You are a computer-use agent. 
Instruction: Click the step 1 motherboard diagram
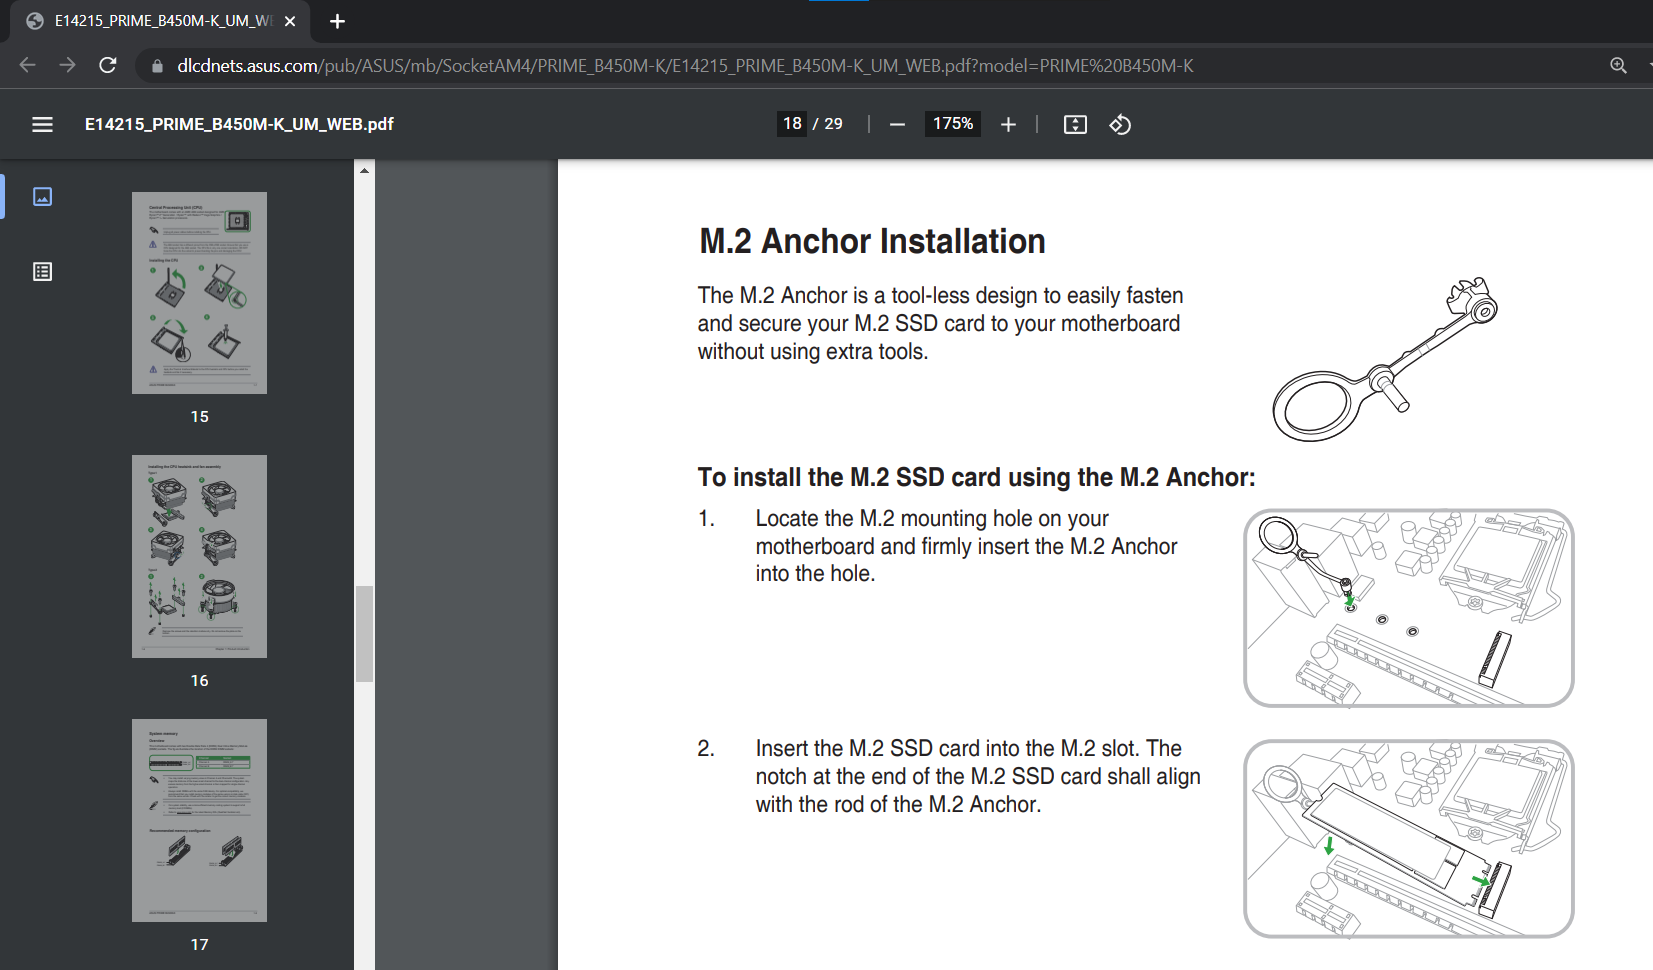click(1409, 608)
